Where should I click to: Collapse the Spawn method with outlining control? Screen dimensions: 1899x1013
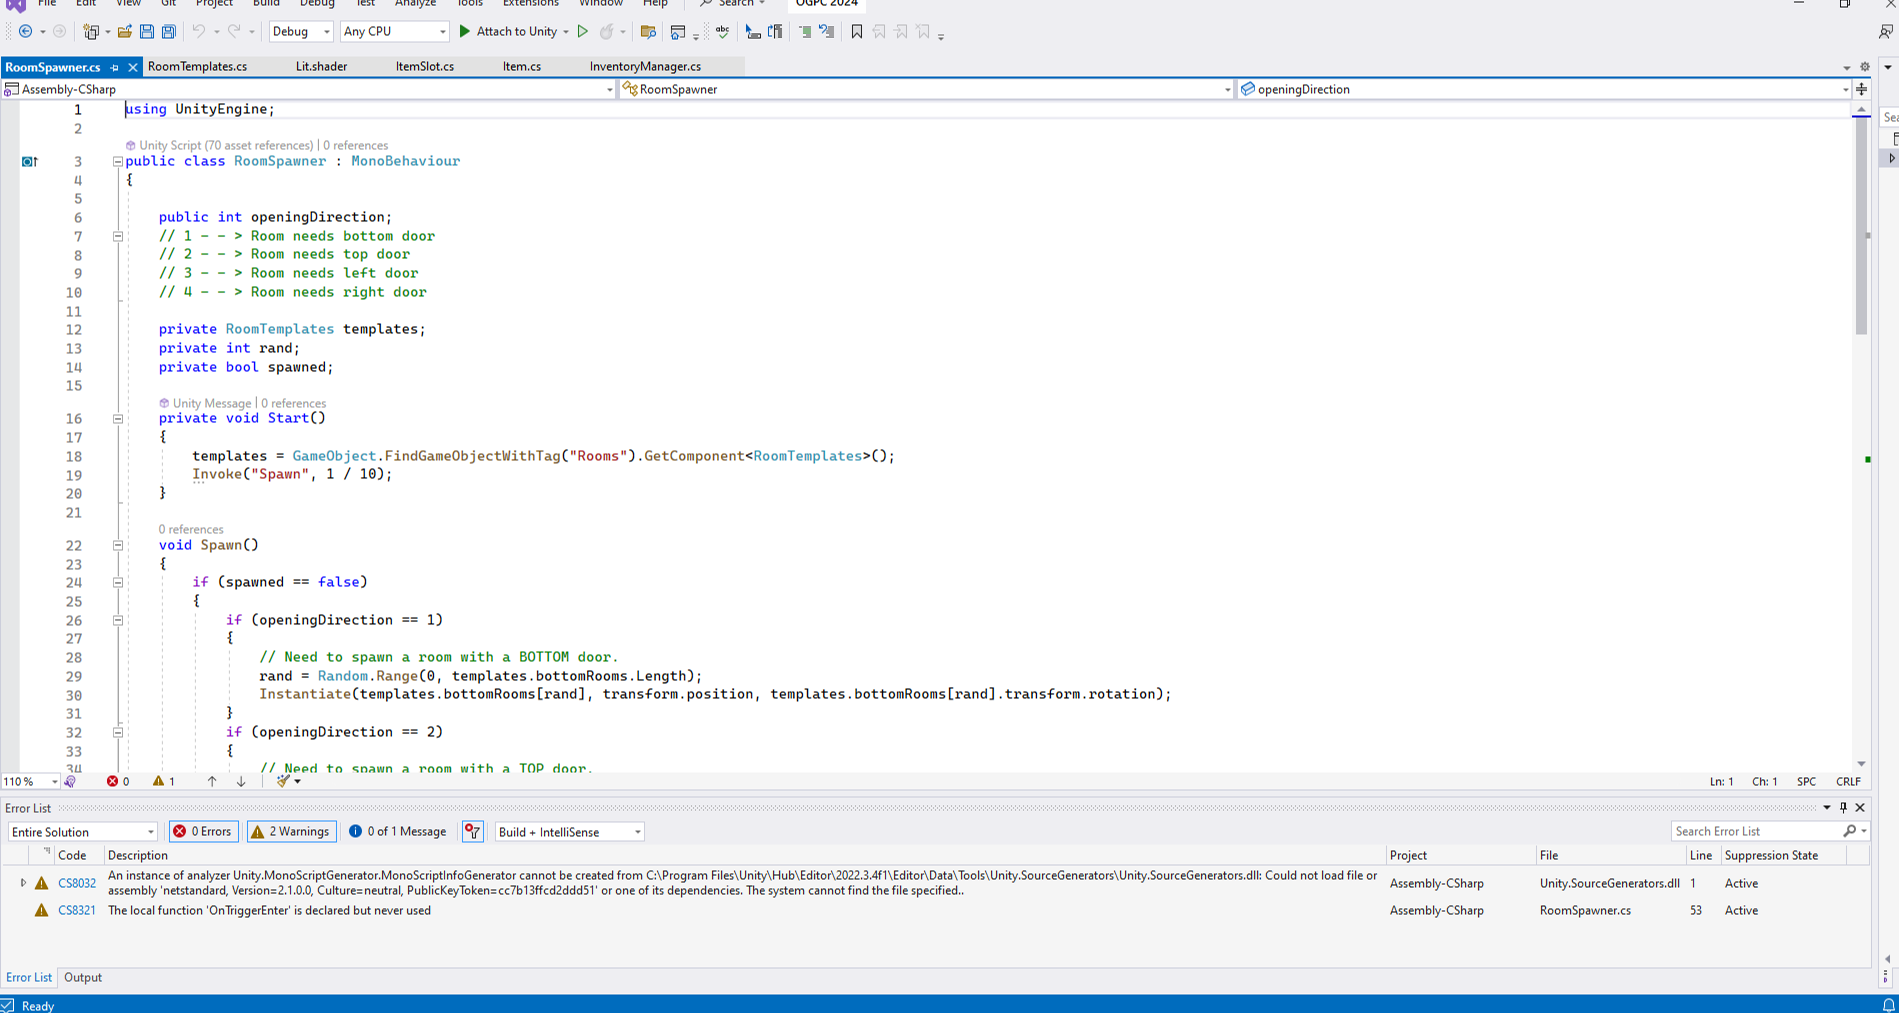[118, 545]
